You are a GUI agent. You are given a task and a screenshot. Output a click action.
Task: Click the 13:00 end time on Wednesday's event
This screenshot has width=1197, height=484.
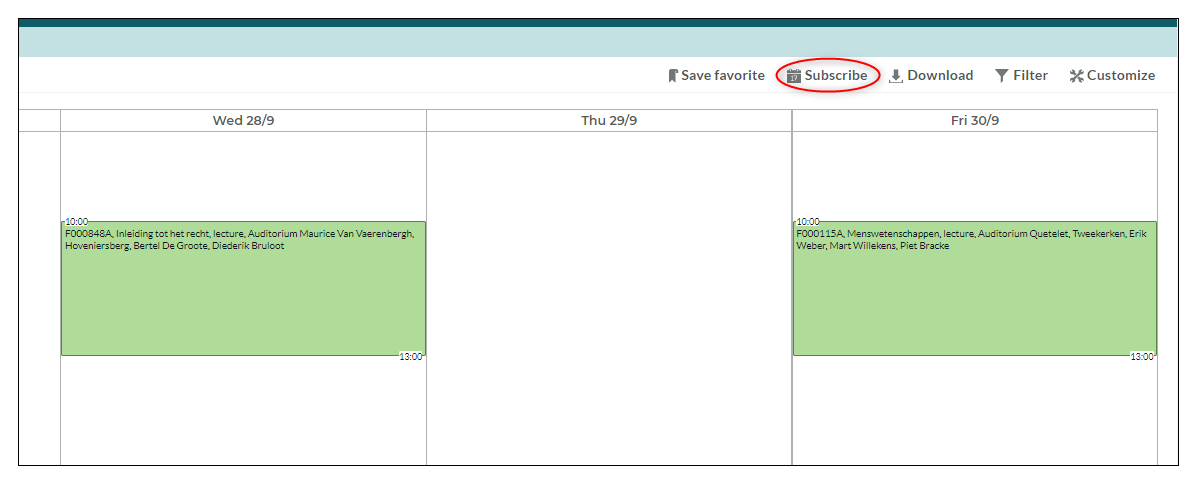pos(410,357)
